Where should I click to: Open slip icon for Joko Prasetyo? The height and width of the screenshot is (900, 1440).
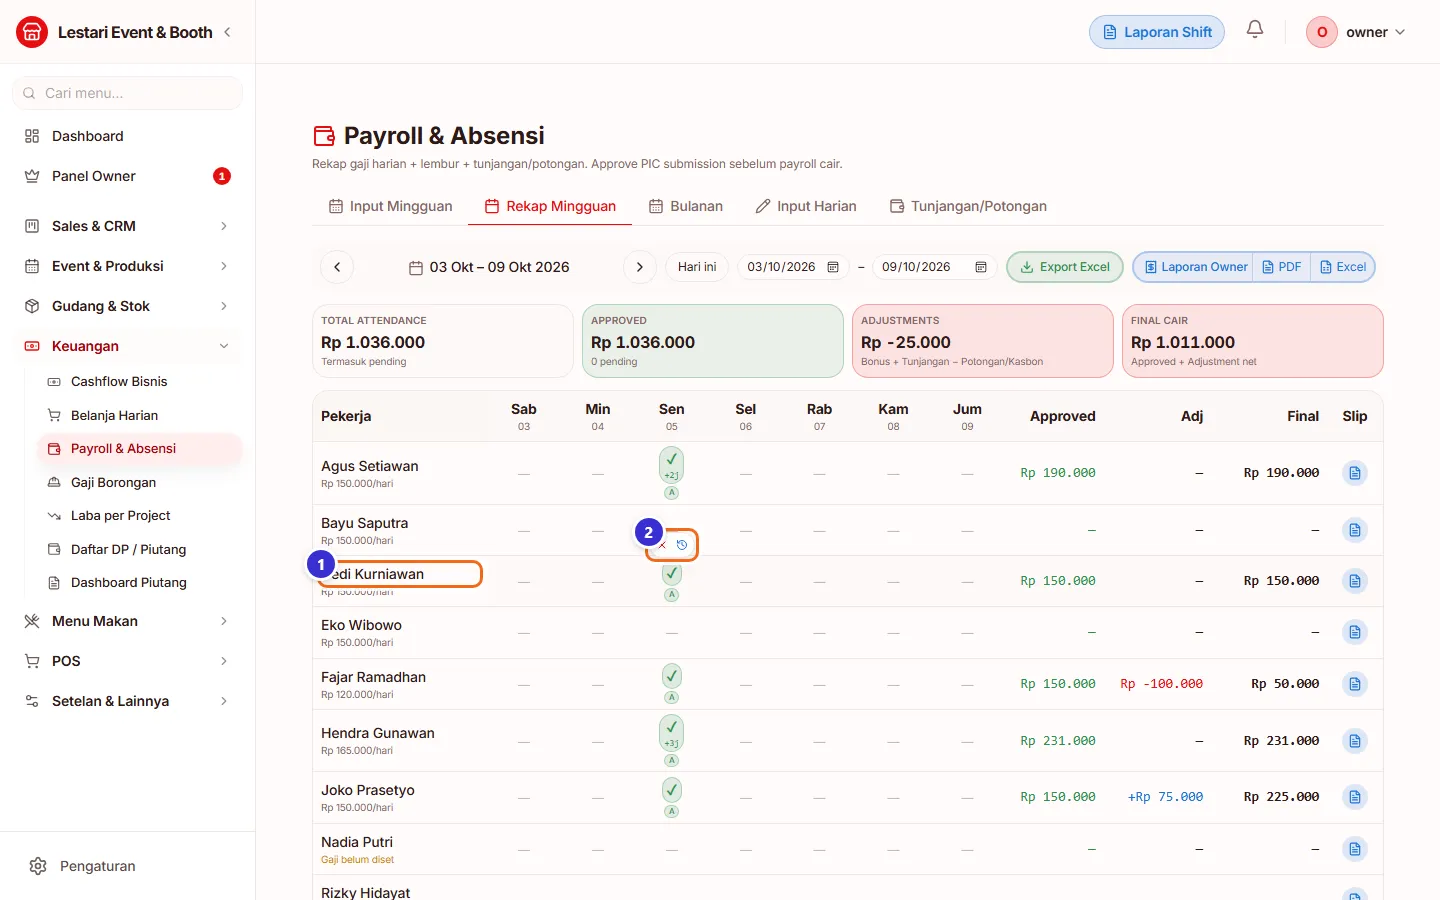pyautogui.click(x=1354, y=797)
